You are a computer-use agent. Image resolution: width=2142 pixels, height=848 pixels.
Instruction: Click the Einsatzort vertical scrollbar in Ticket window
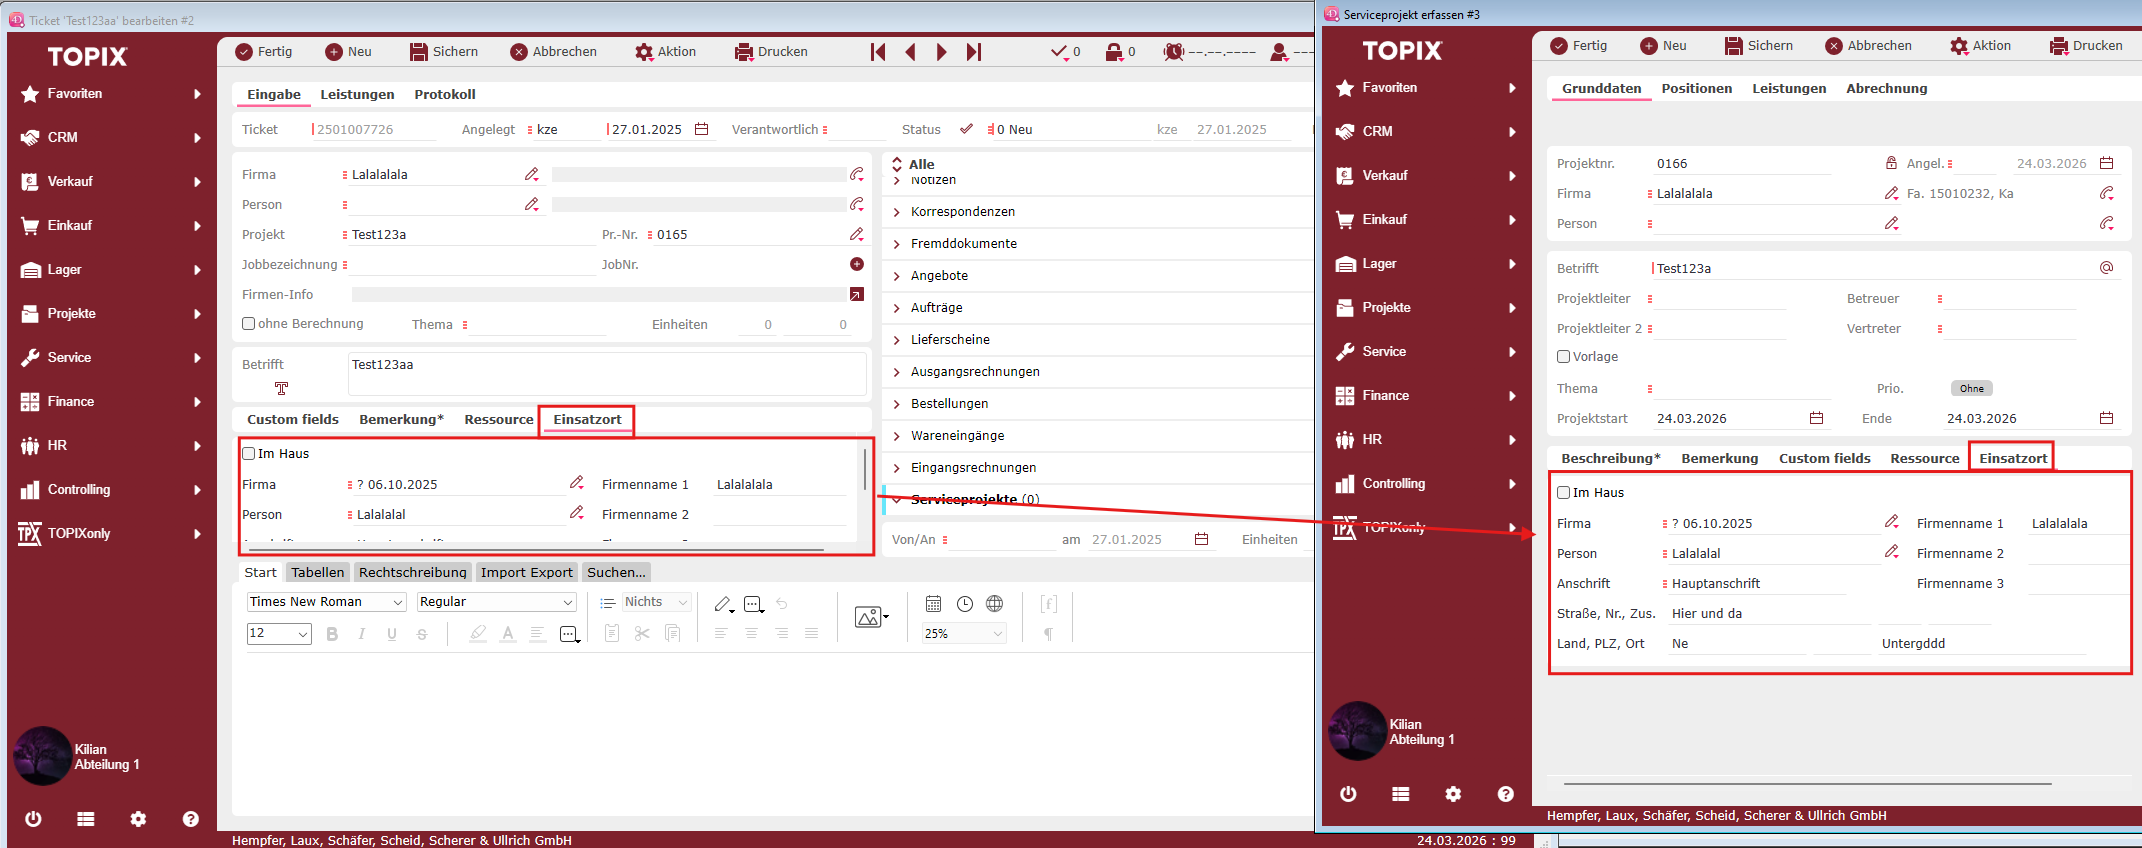[x=865, y=470]
